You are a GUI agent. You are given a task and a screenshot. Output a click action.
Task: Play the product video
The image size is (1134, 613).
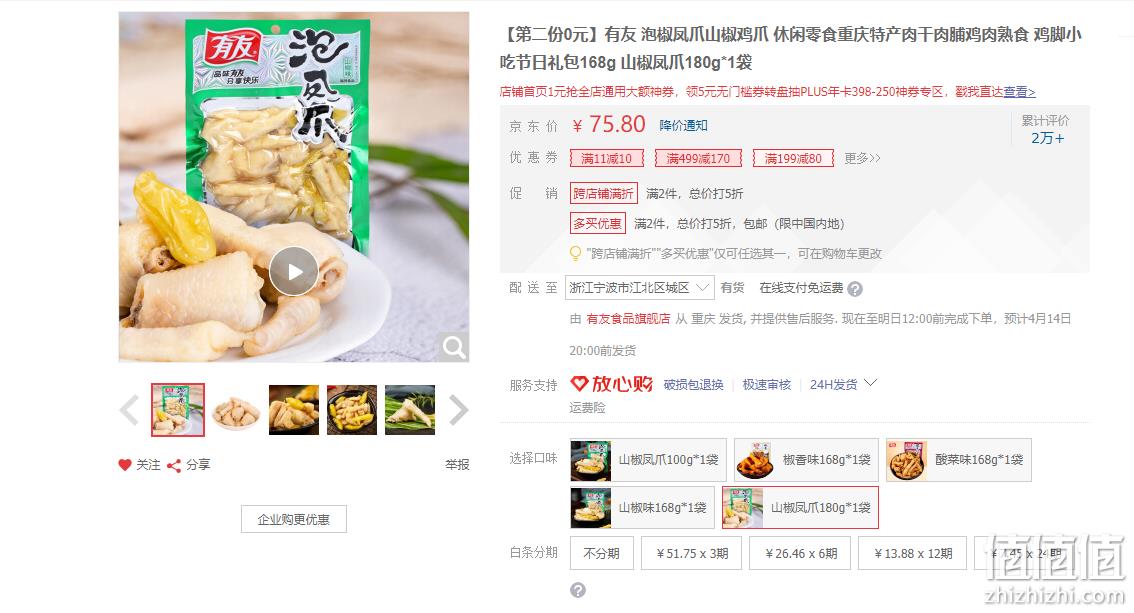pyautogui.click(x=294, y=272)
